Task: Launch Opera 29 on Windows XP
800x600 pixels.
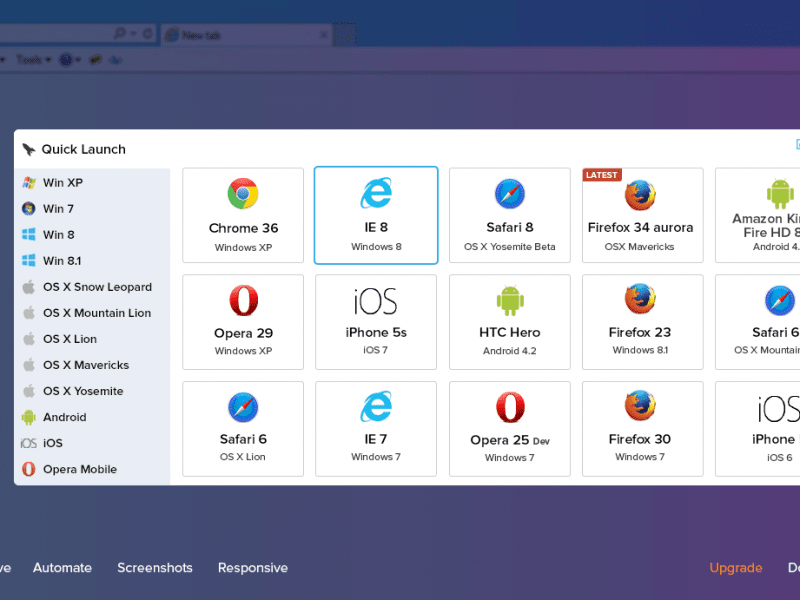Action: (243, 322)
